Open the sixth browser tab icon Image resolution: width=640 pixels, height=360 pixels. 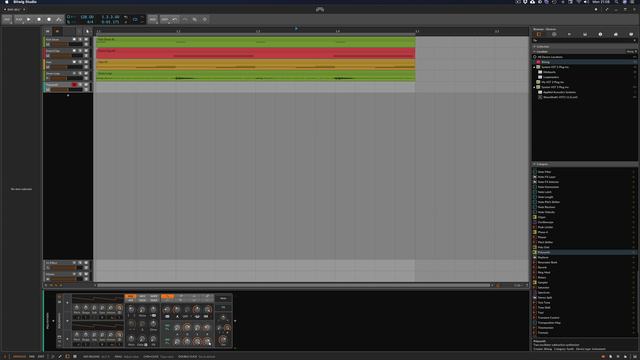pos(616,35)
